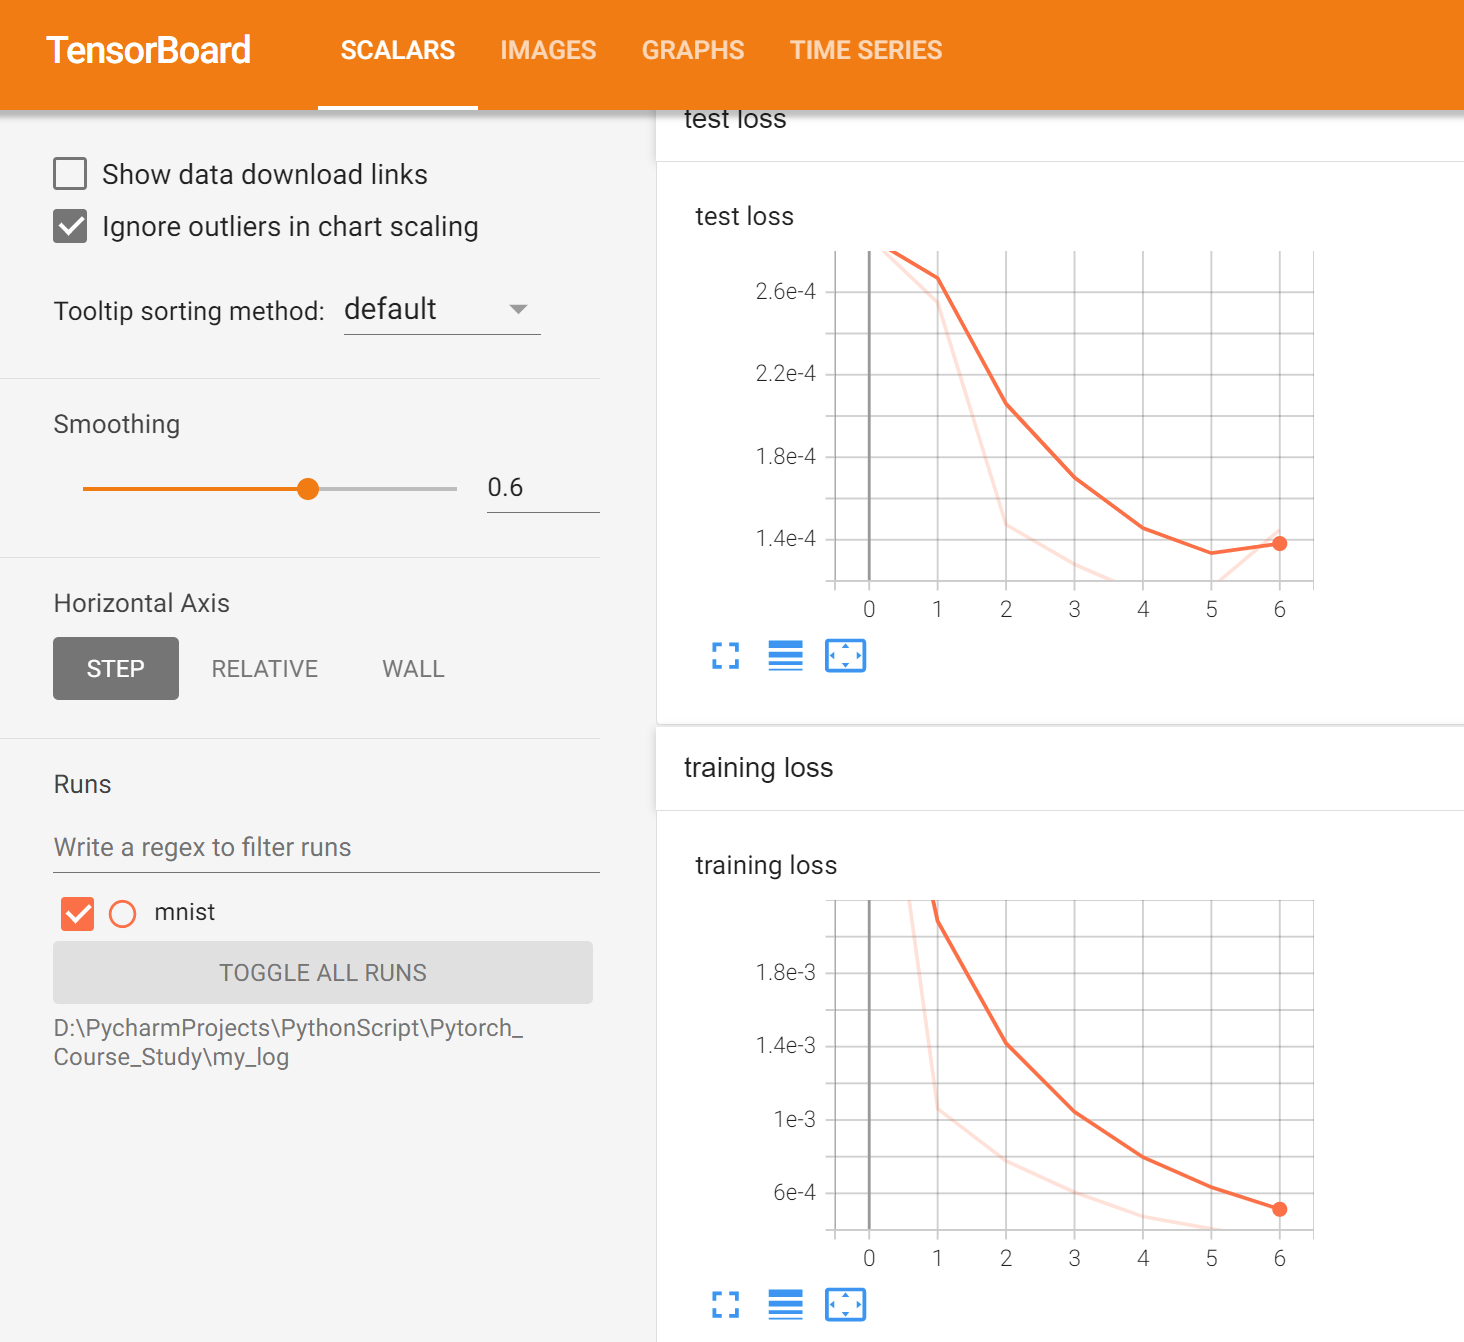Click the 1.8e-3 axis label on training loss chart

(x=786, y=972)
